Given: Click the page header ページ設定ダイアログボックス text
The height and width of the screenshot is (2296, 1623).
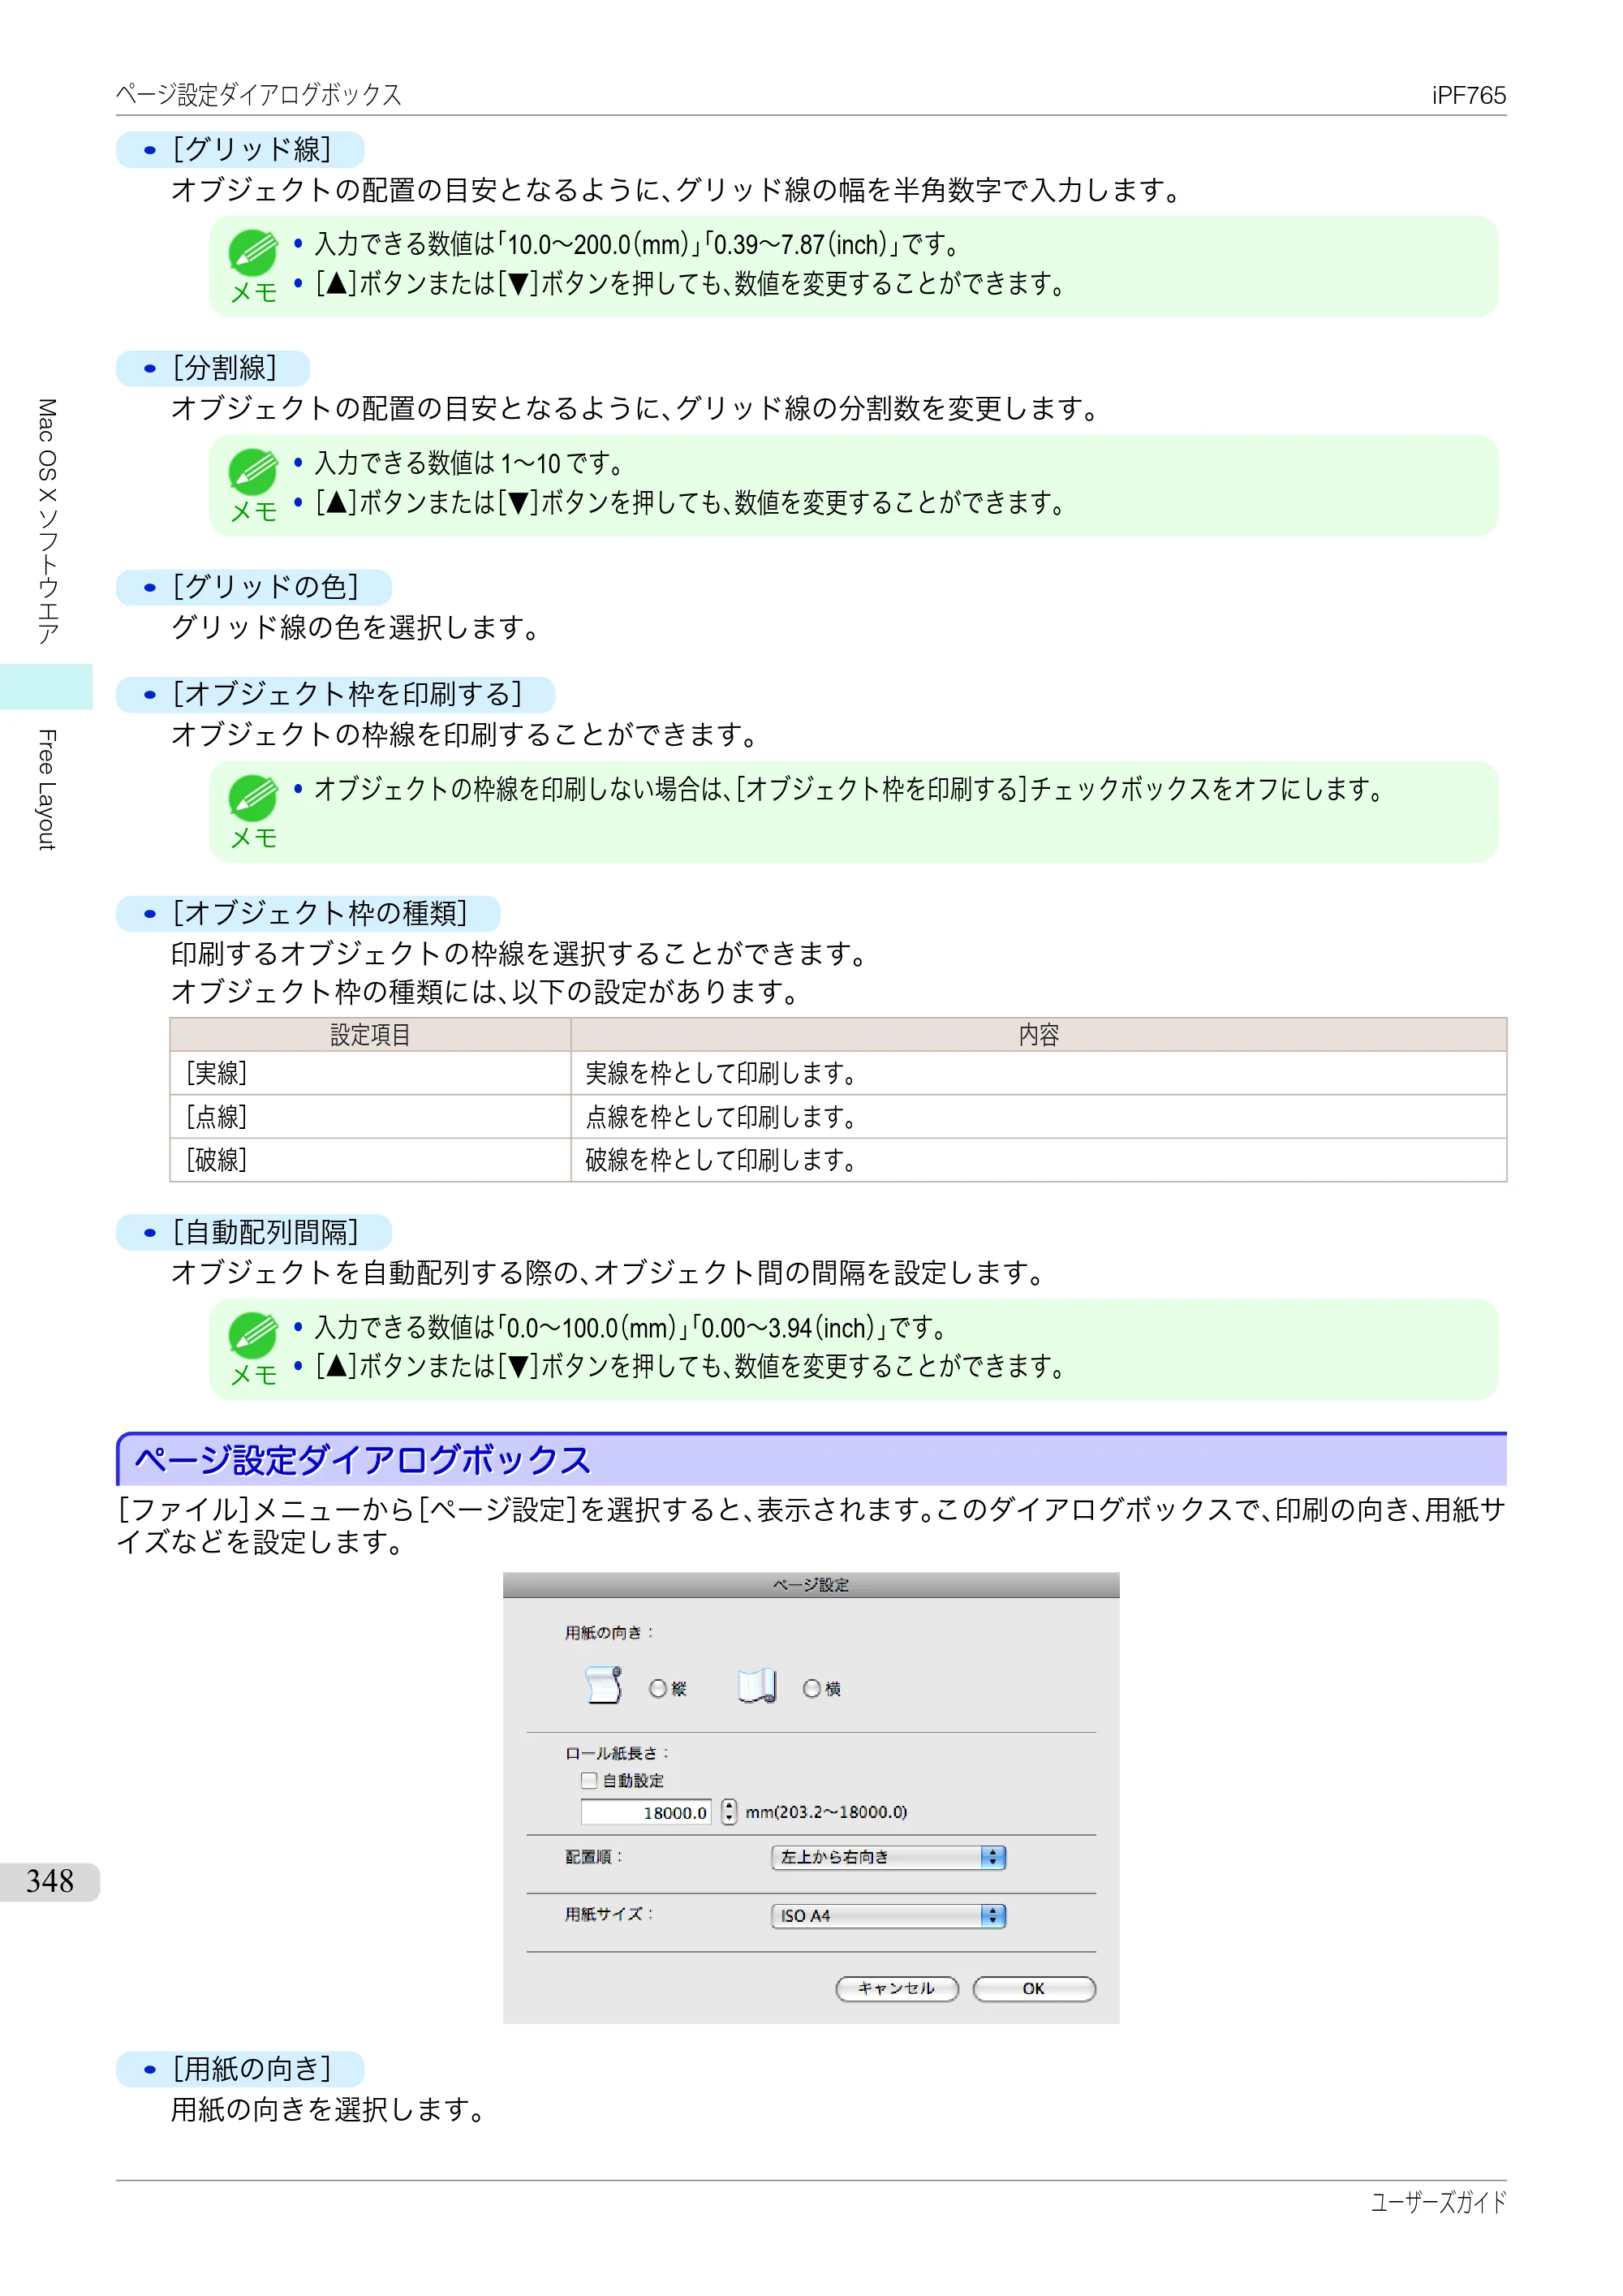Looking at the screenshot, I should pos(259,94).
